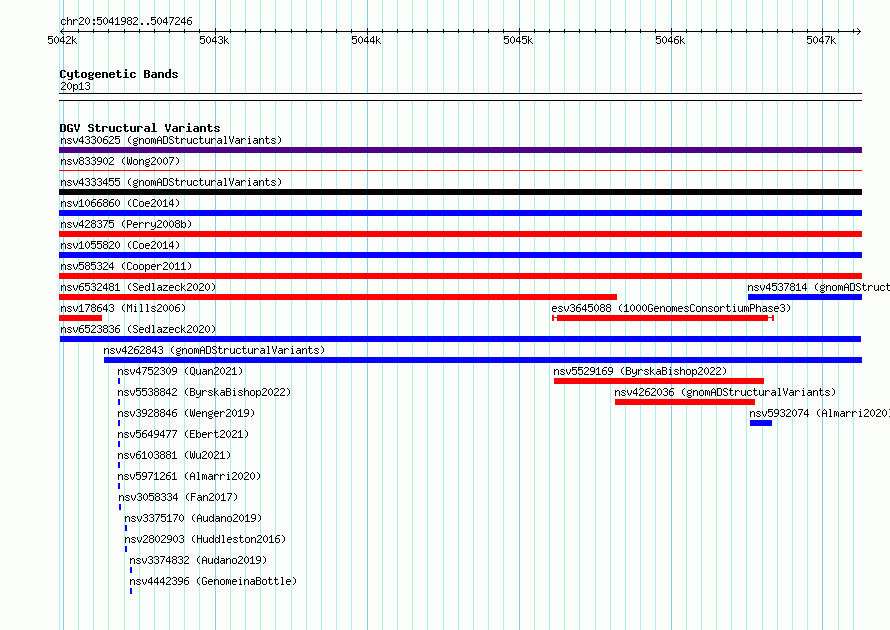
Task: Open nsv5649477 (Ebert2021) label
Action: click(183, 434)
